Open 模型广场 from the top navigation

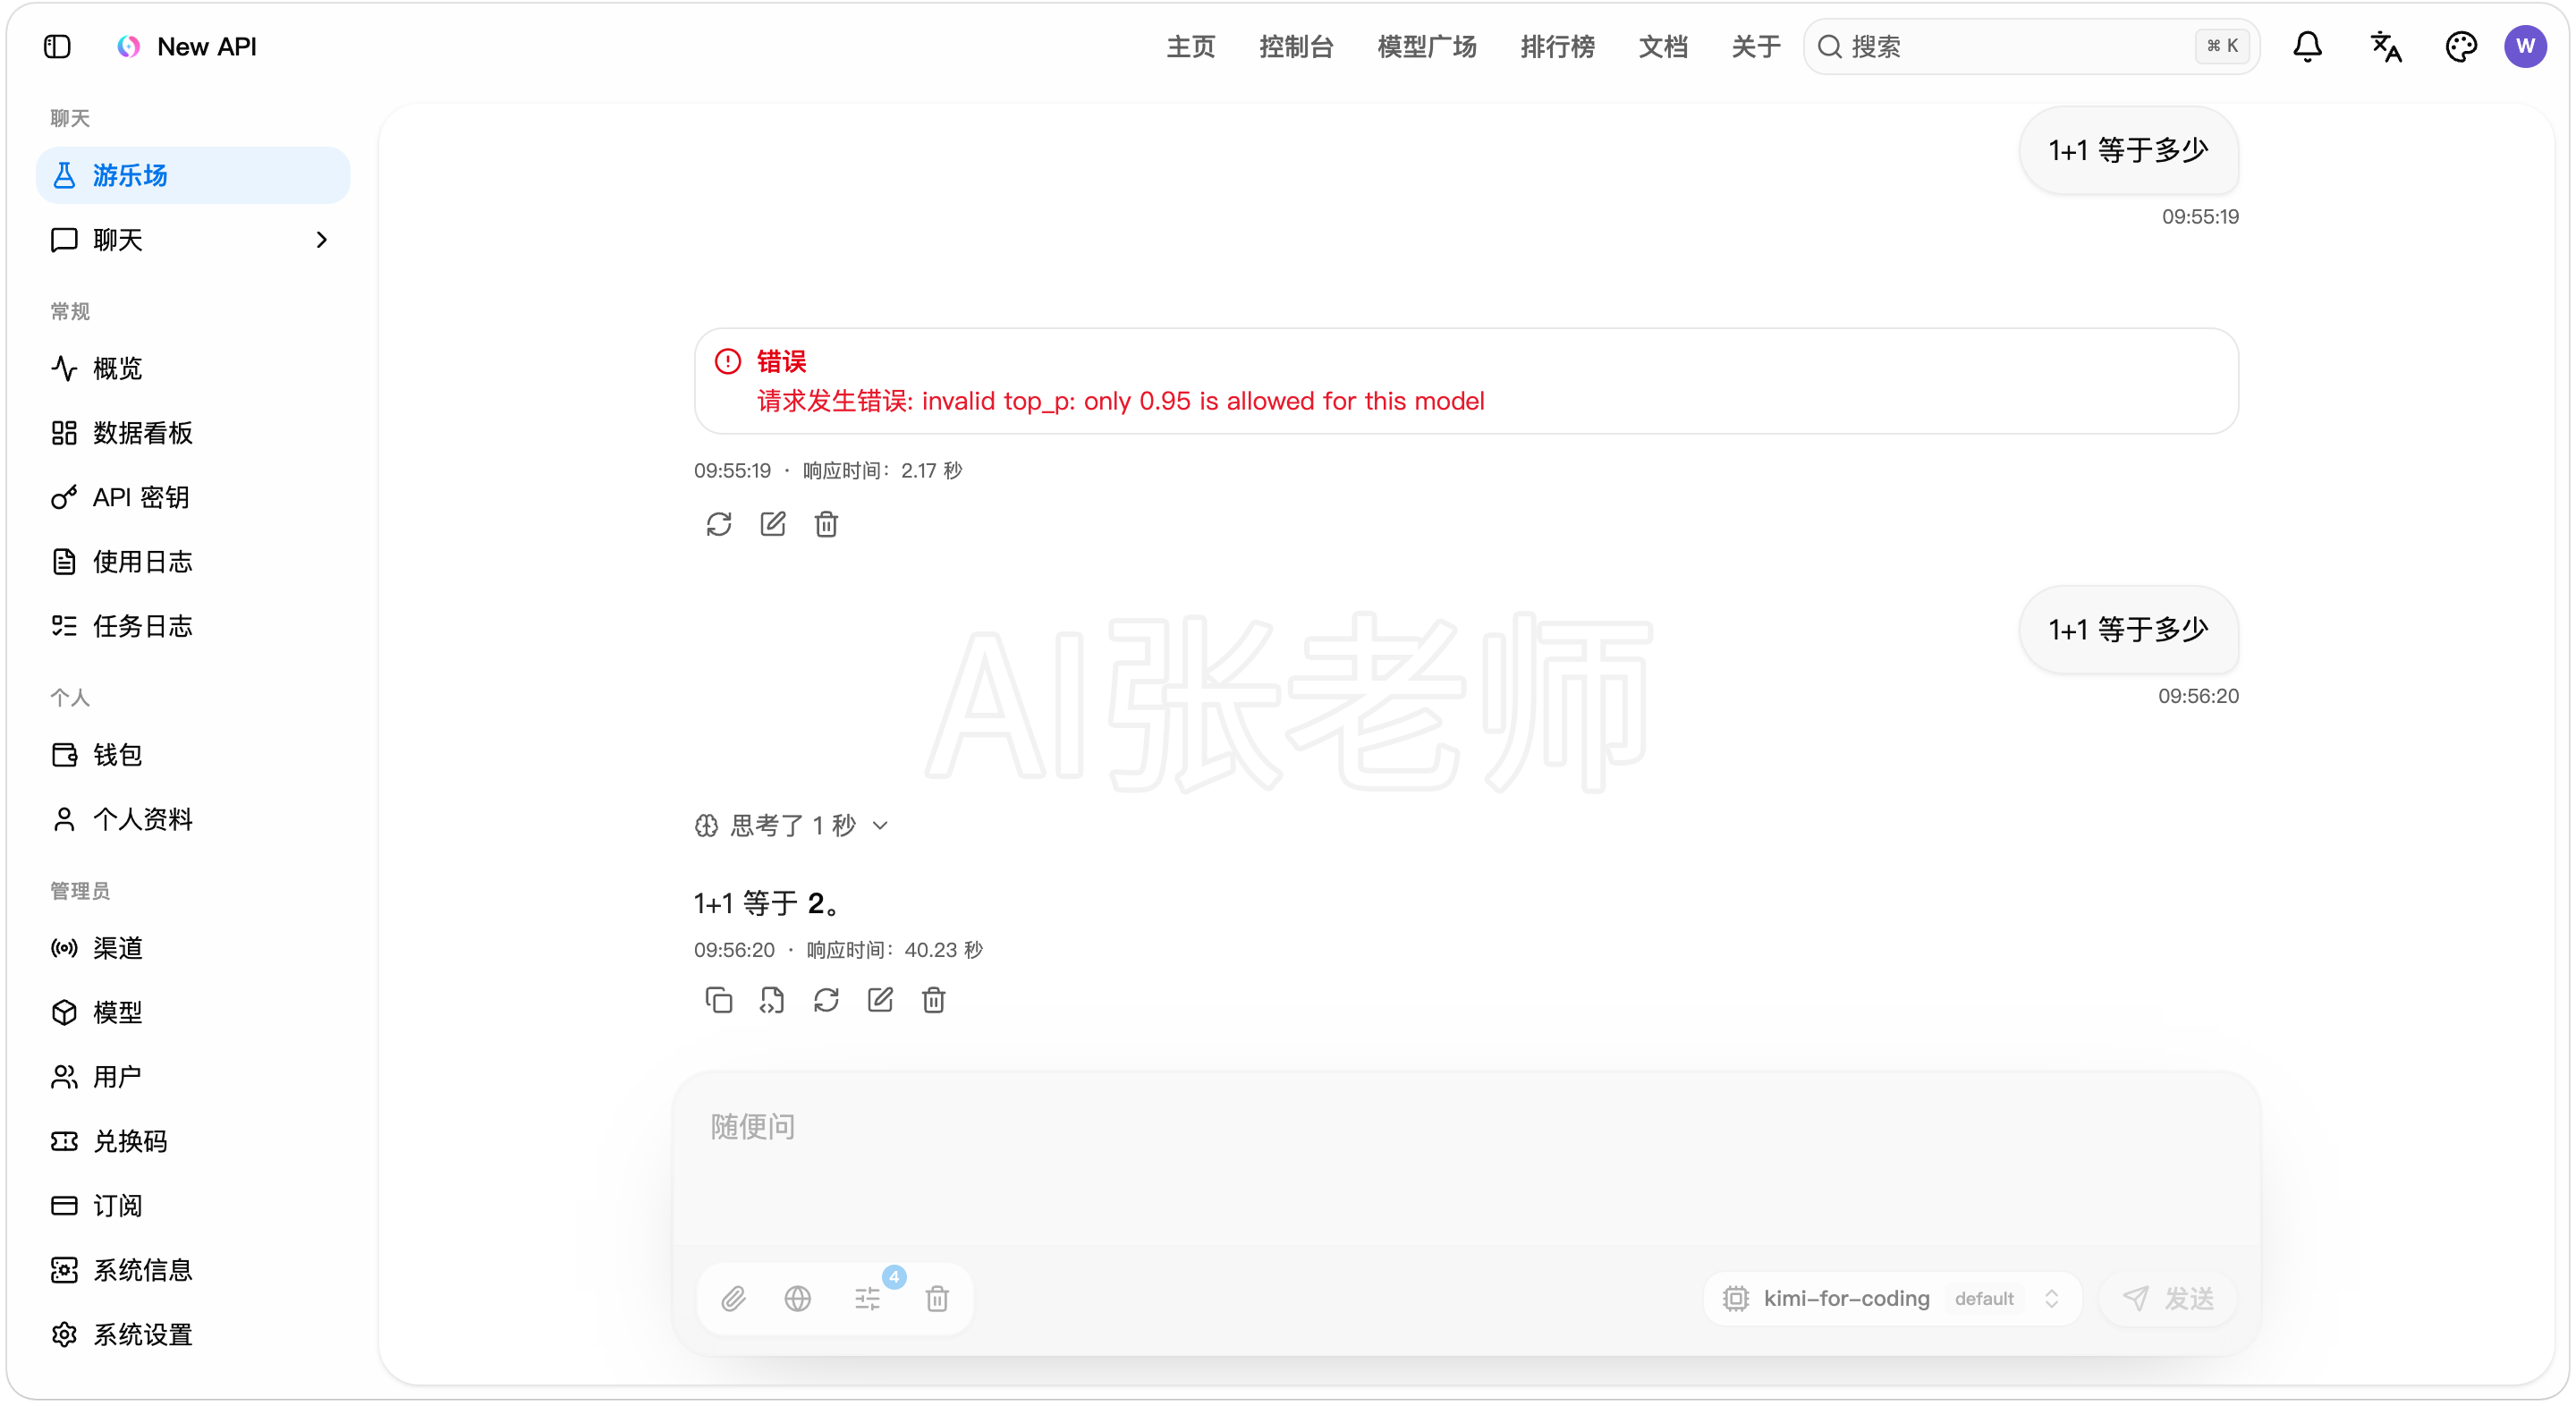pyautogui.click(x=1427, y=47)
